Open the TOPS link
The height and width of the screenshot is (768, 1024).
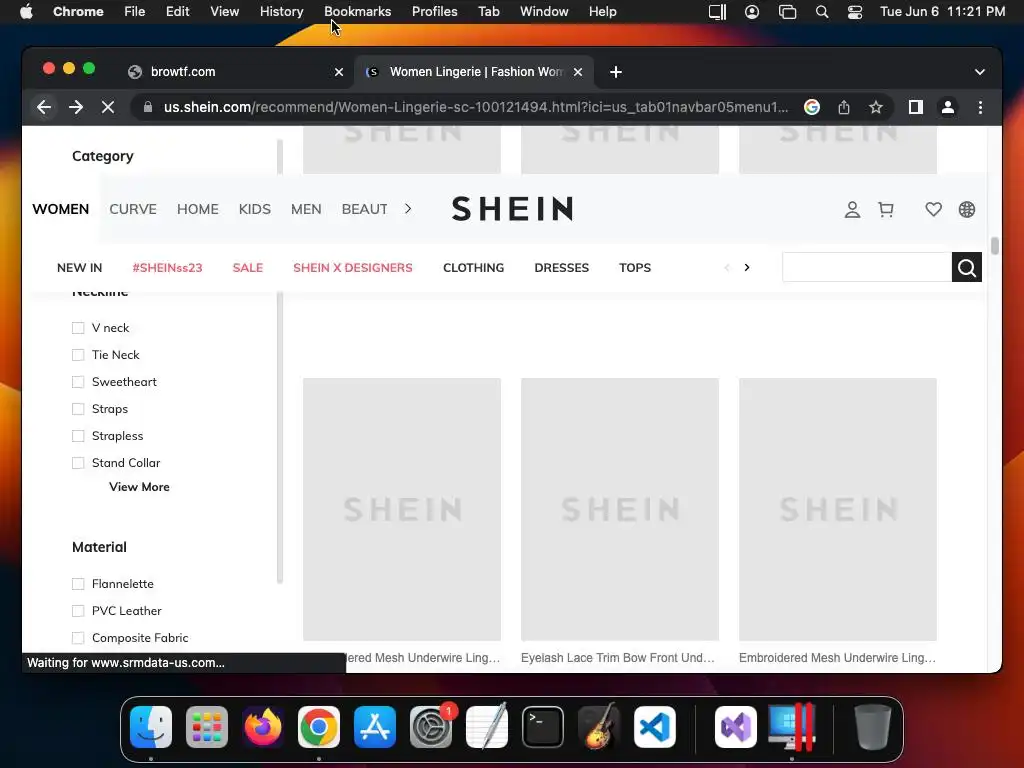[x=635, y=268]
